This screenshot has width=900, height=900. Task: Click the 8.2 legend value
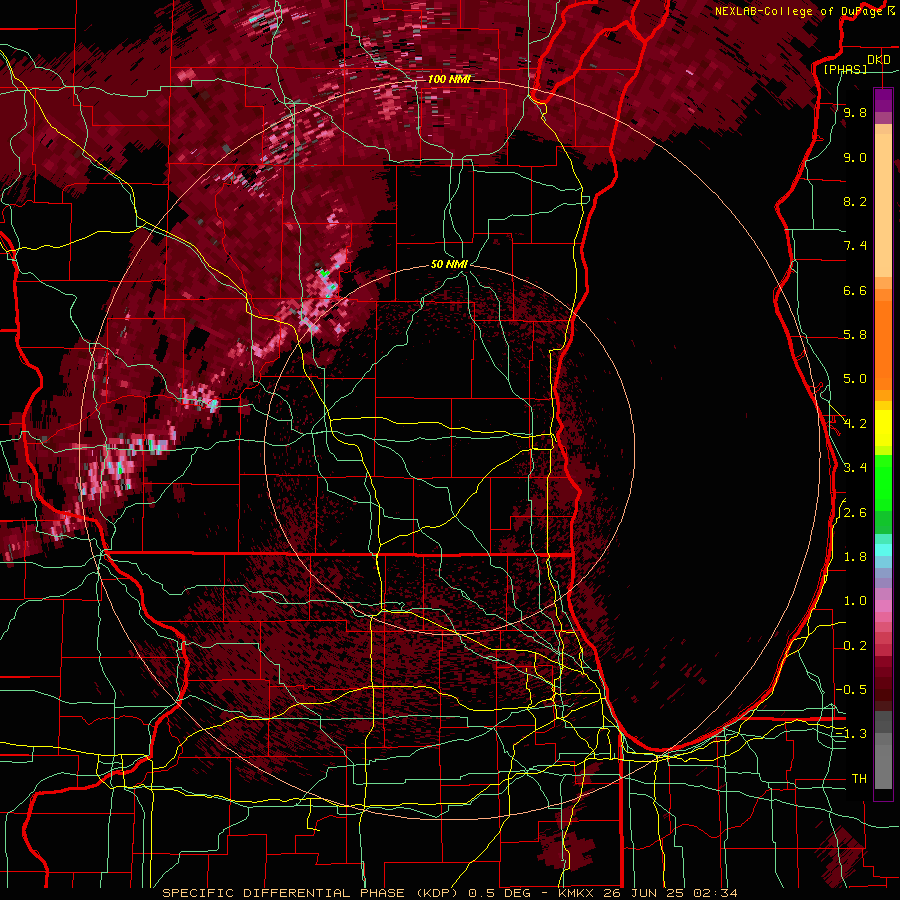tap(855, 201)
